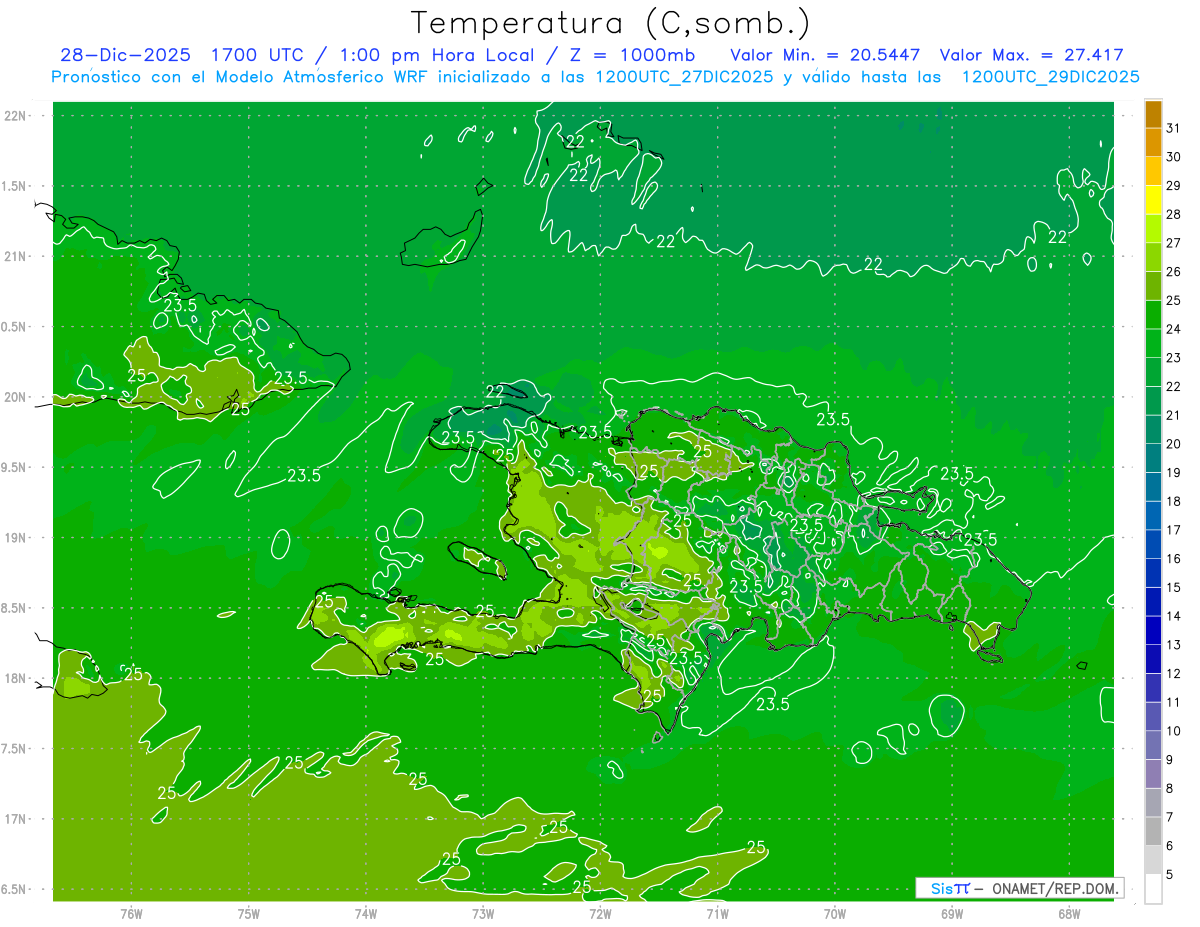Click the 'Temperatura (C,somb.)' chart title
The height and width of the screenshot is (927, 1200).
pyautogui.click(x=611, y=22)
